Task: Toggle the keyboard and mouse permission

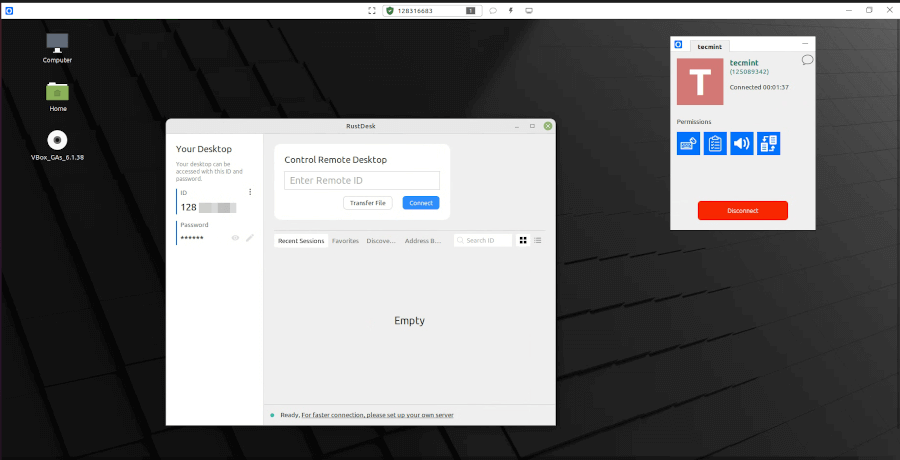Action: click(688, 144)
